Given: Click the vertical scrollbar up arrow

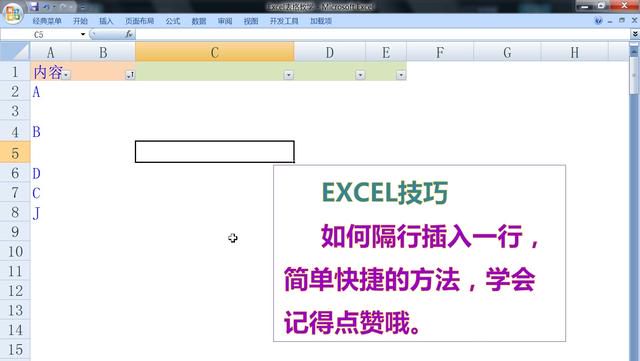Looking at the screenshot, I should pyautogui.click(x=634, y=51).
